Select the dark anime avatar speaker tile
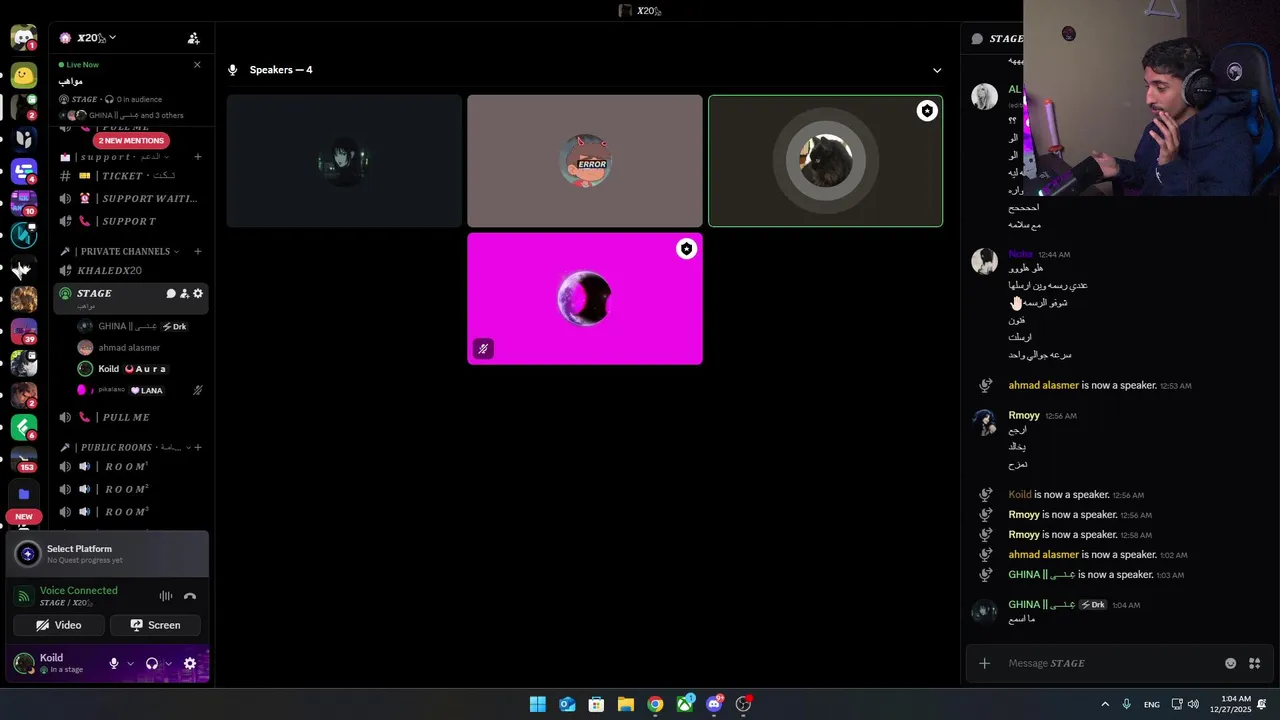 344,161
